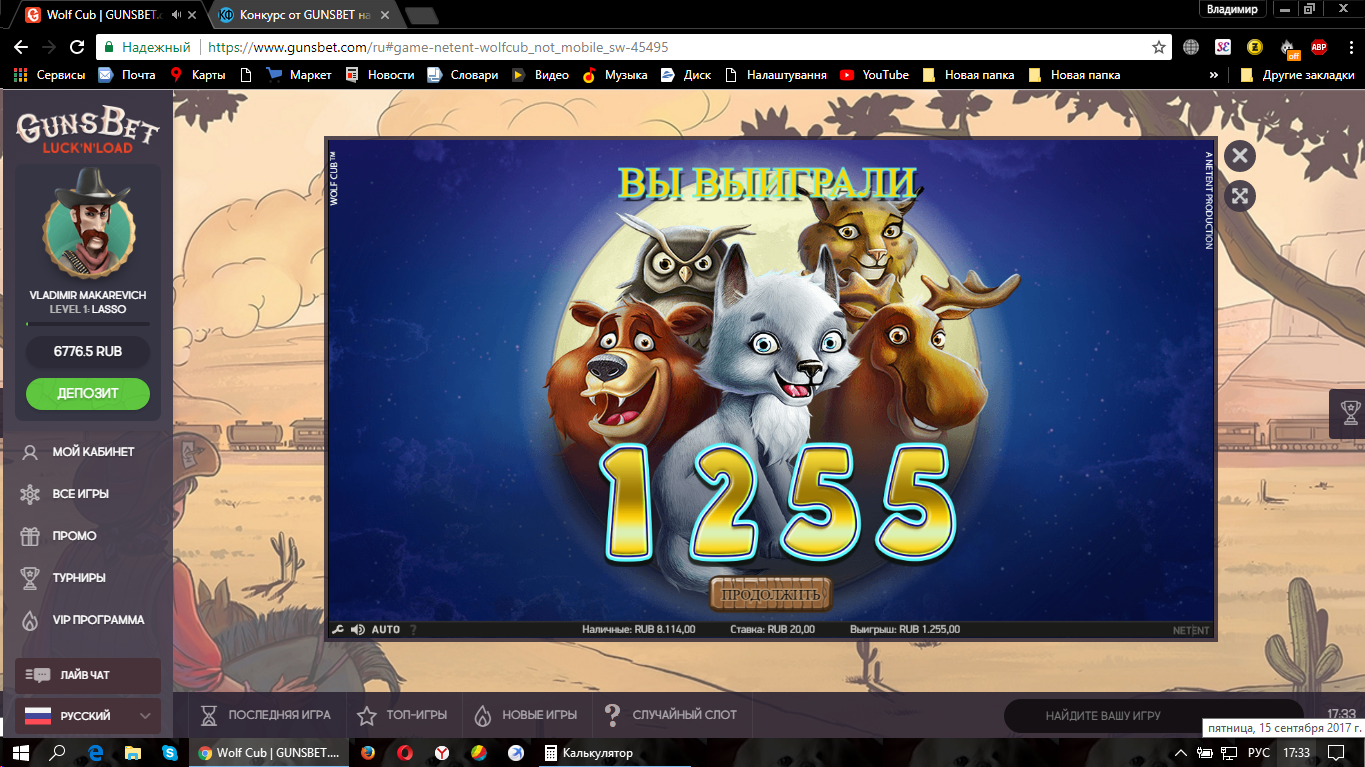Expand the РУССКИЙ language dropdown
Screen dimensions: 1365x767
pyautogui.click(x=88, y=716)
